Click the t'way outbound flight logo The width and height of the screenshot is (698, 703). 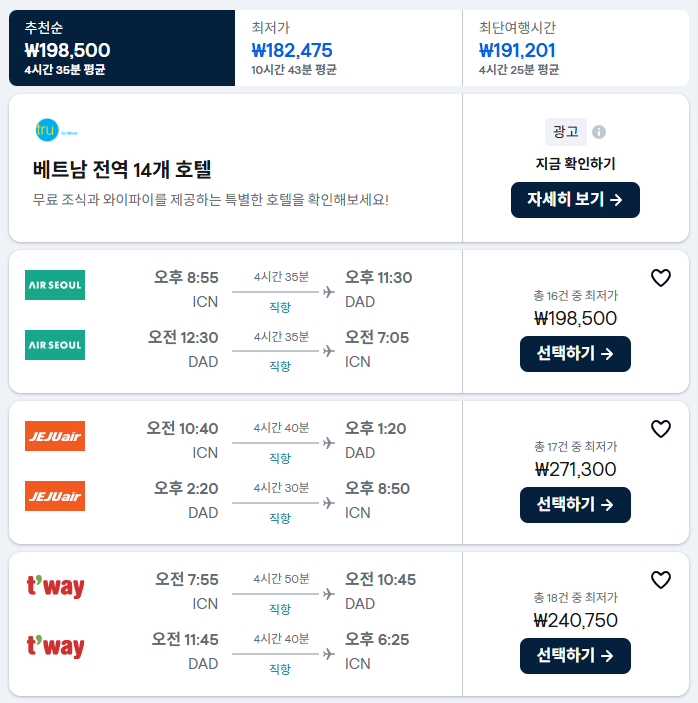pyautogui.click(x=55, y=587)
